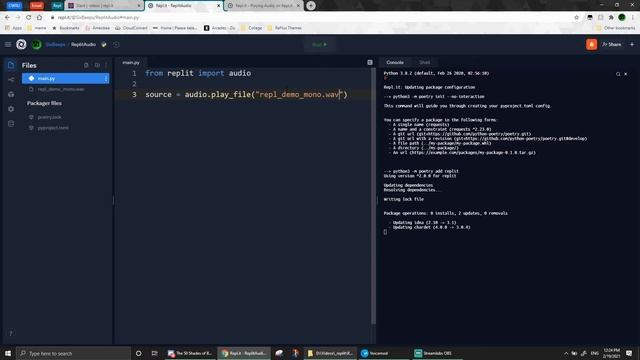
Task: Show hidden system tray icons
Action: (x=566, y=353)
